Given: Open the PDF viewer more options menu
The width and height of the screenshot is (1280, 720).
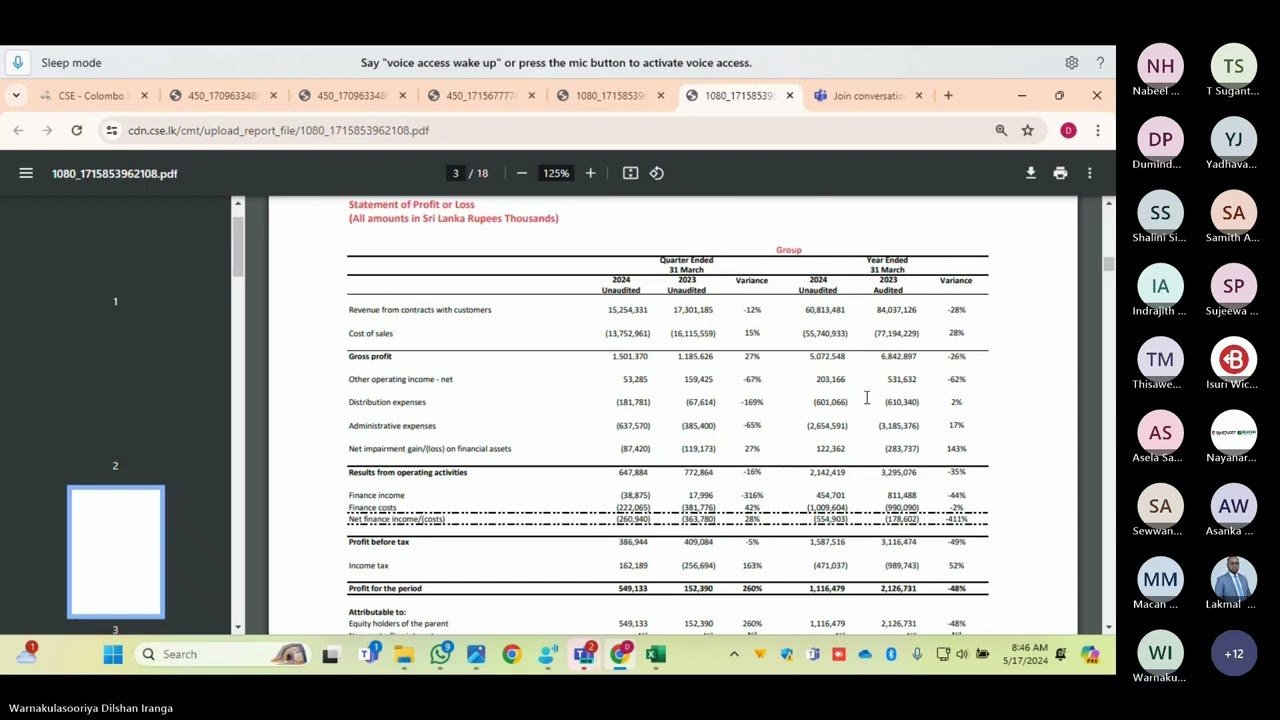Looking at the screenshot, I should pos(1089,172).
